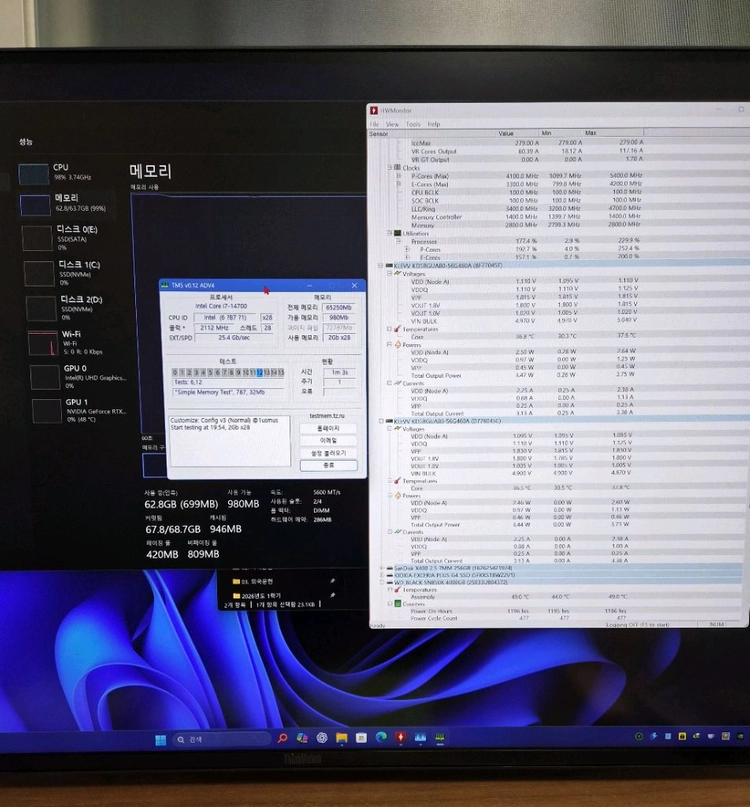
Task: Open the 2026년도 1학기 folder in Explorer
Action: [x=261, y=595]
